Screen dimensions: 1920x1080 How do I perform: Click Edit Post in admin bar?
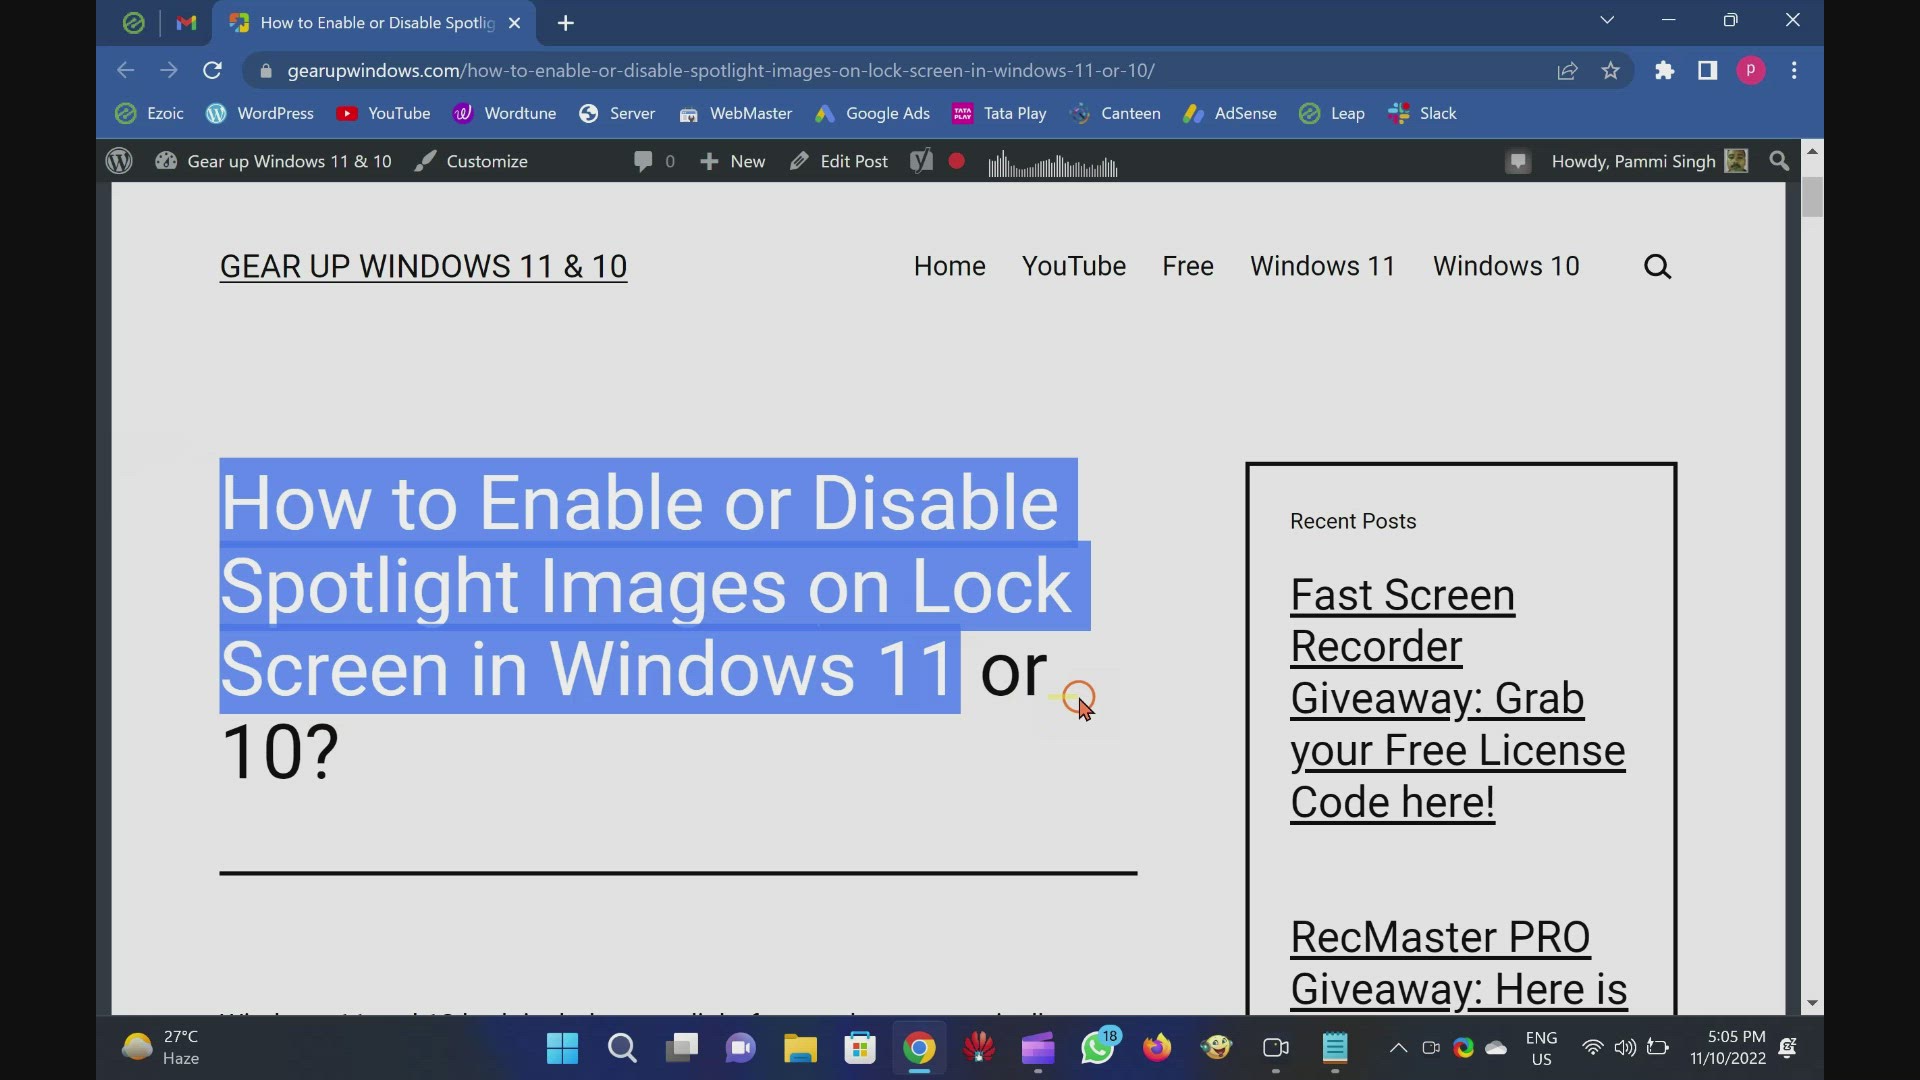(838, 161)
